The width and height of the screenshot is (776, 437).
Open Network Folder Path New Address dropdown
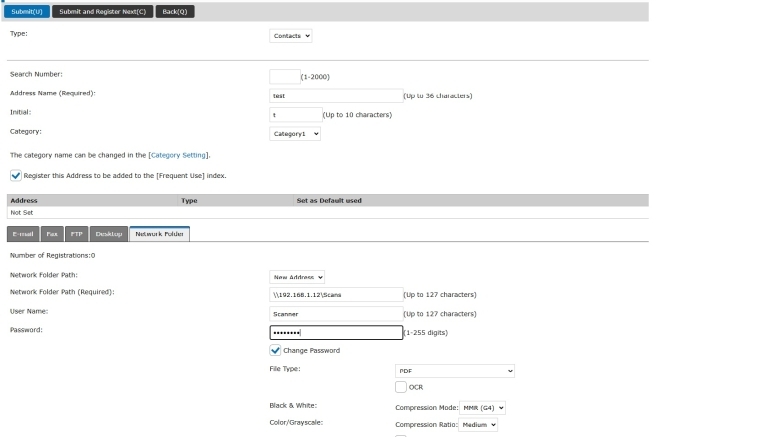point(298,277)
